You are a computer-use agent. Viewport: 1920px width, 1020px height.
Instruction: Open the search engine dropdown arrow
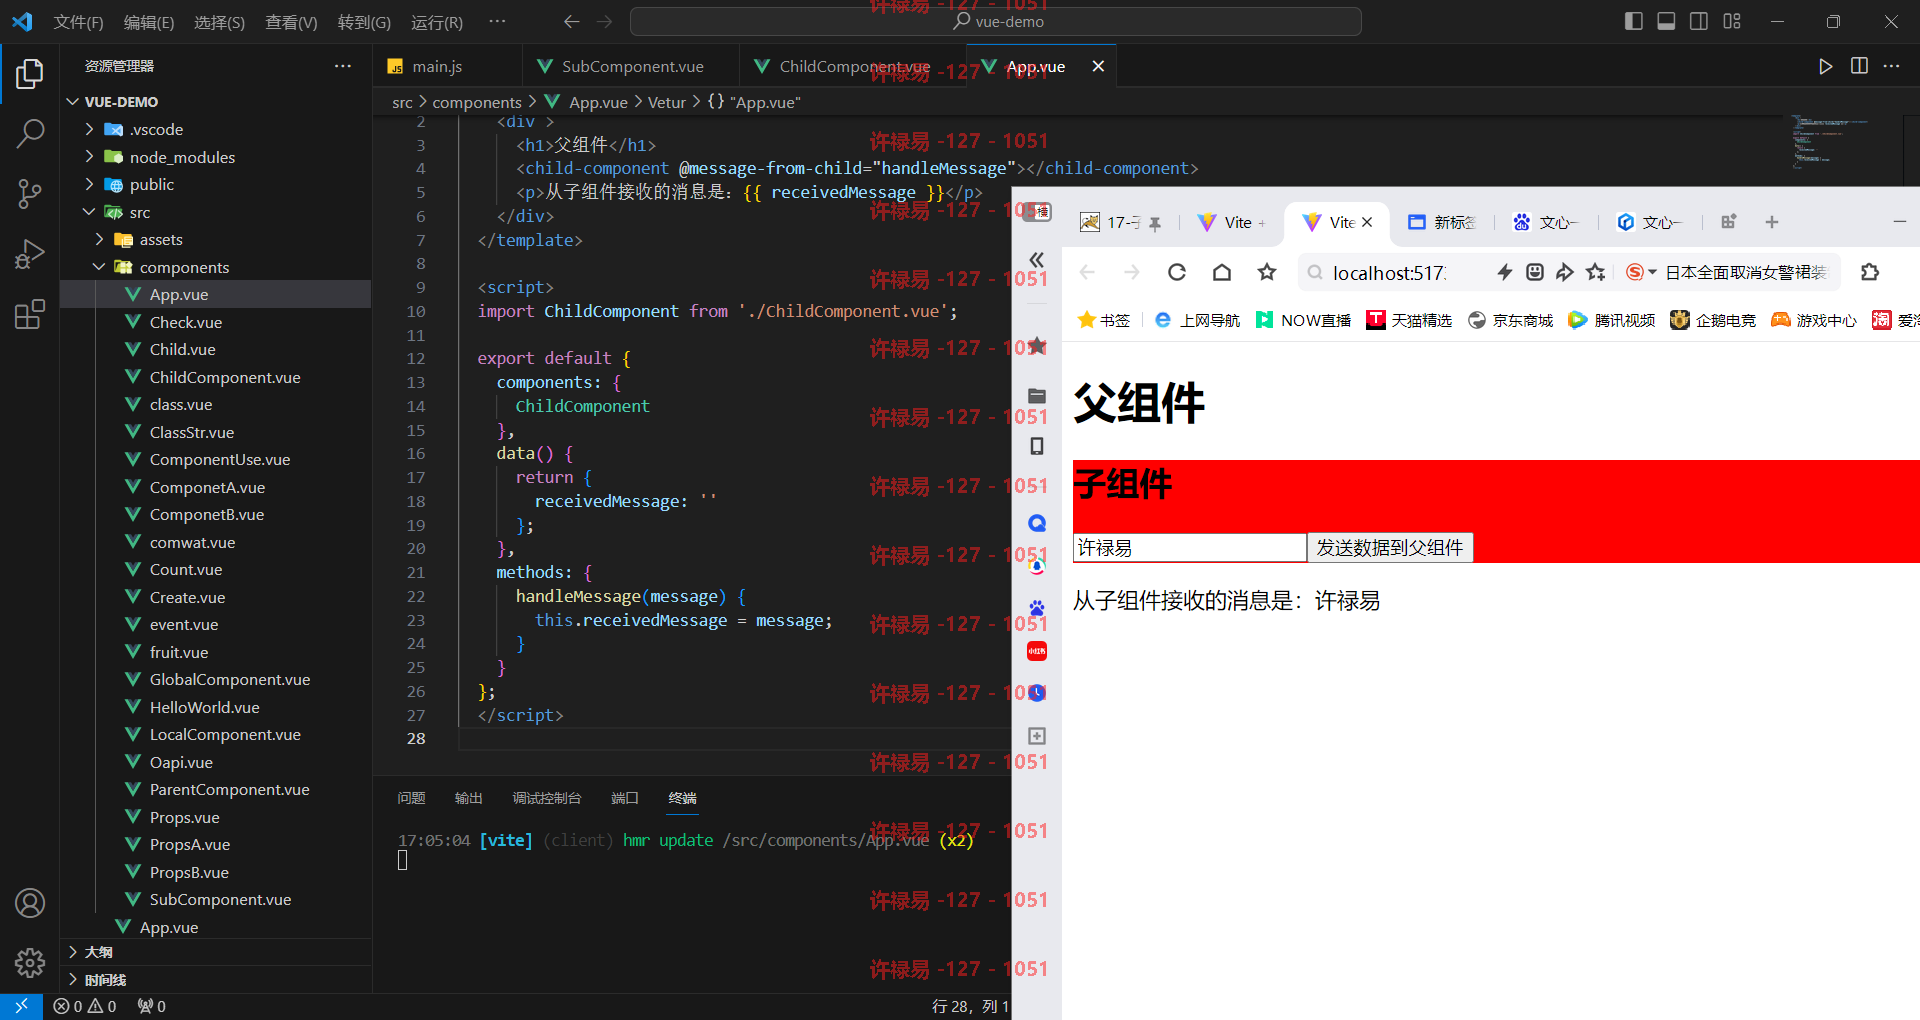coord(1652,272)
